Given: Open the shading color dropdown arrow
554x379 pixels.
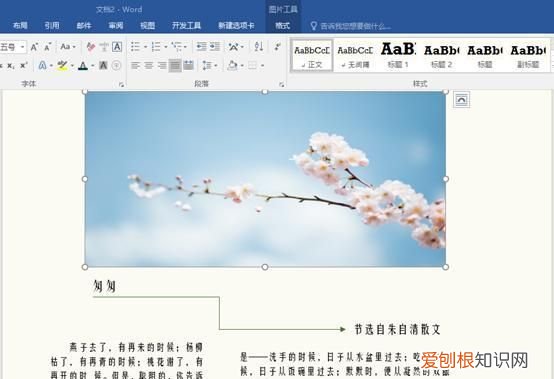Looking at the screenshot, I should coord(242,66).
